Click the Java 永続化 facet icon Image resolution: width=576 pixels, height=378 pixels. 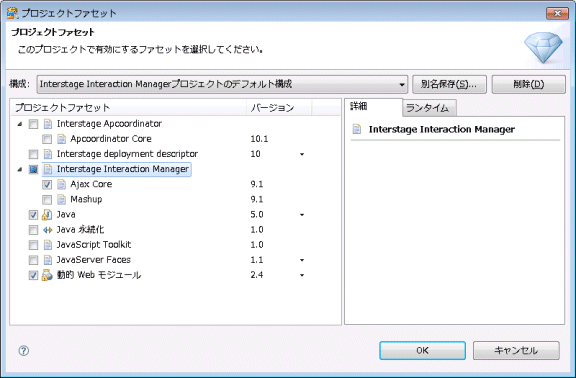coord(47,230)
